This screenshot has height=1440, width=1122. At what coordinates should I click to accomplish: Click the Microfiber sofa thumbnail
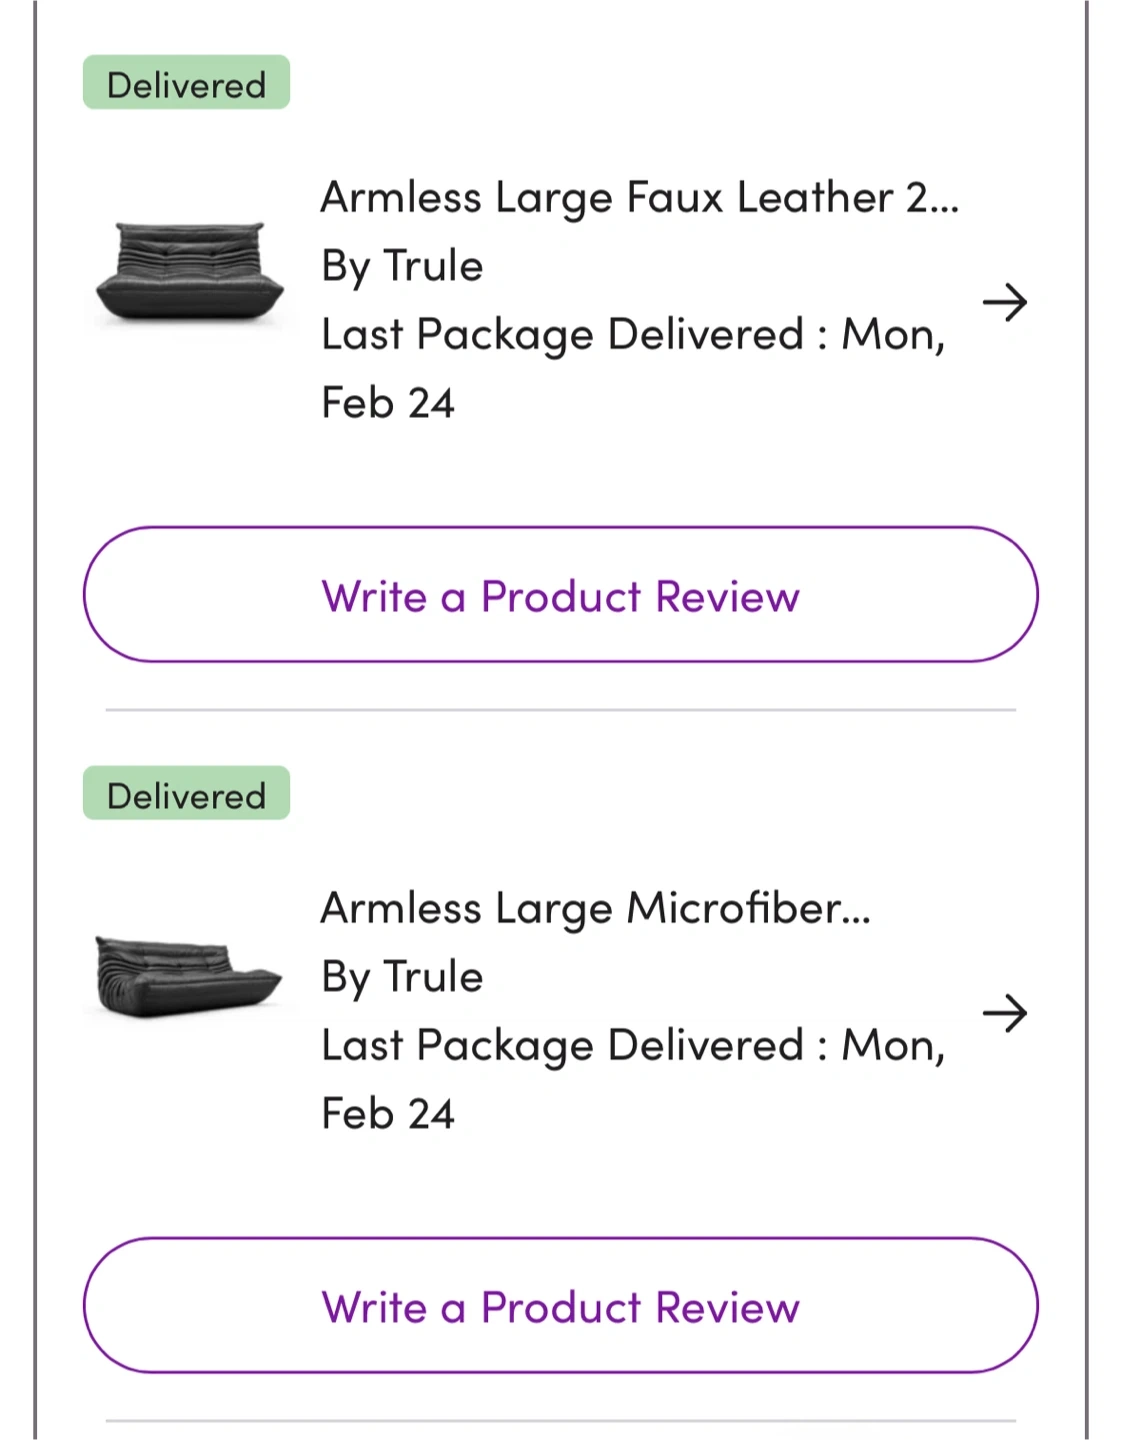click(x=189, y=976)
